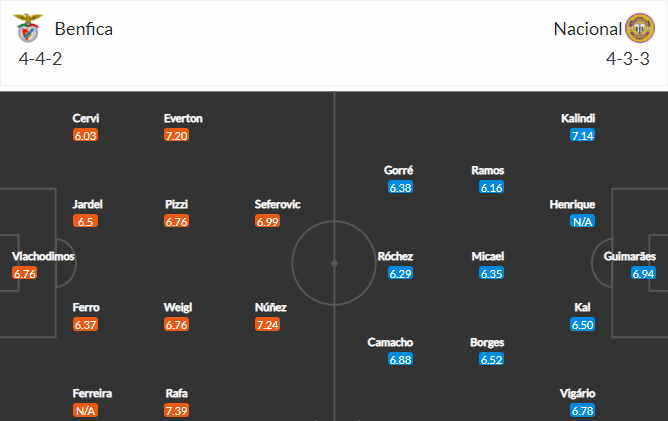Viewport: 668px width, 421px height.
Task: Click Borges's 6.52 rating badge
Action: click(x=491, y=359)
